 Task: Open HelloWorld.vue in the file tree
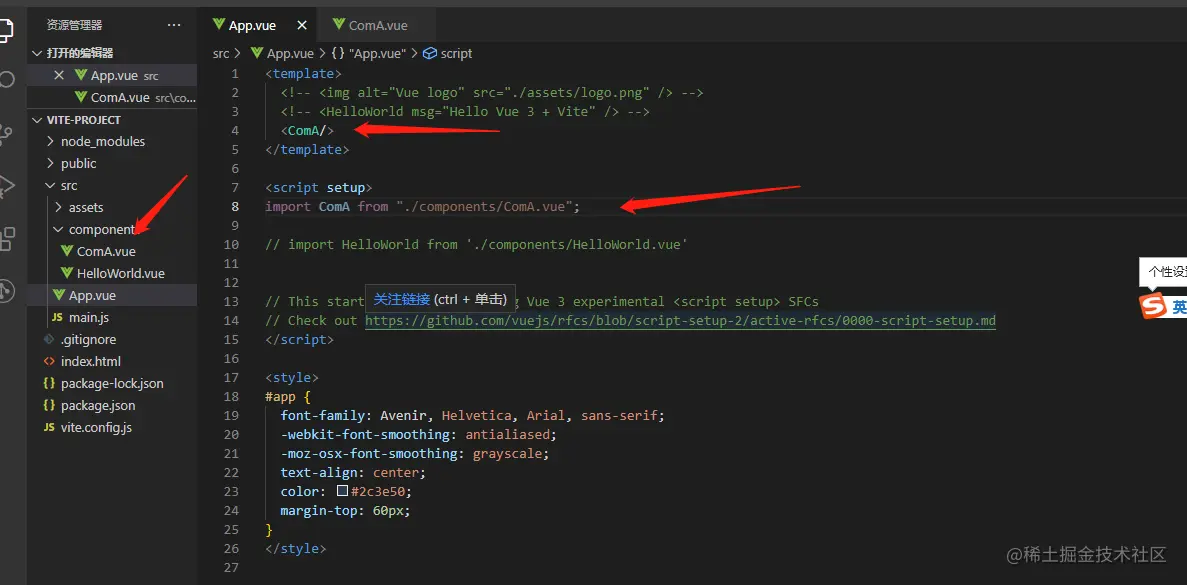point(120,273)
